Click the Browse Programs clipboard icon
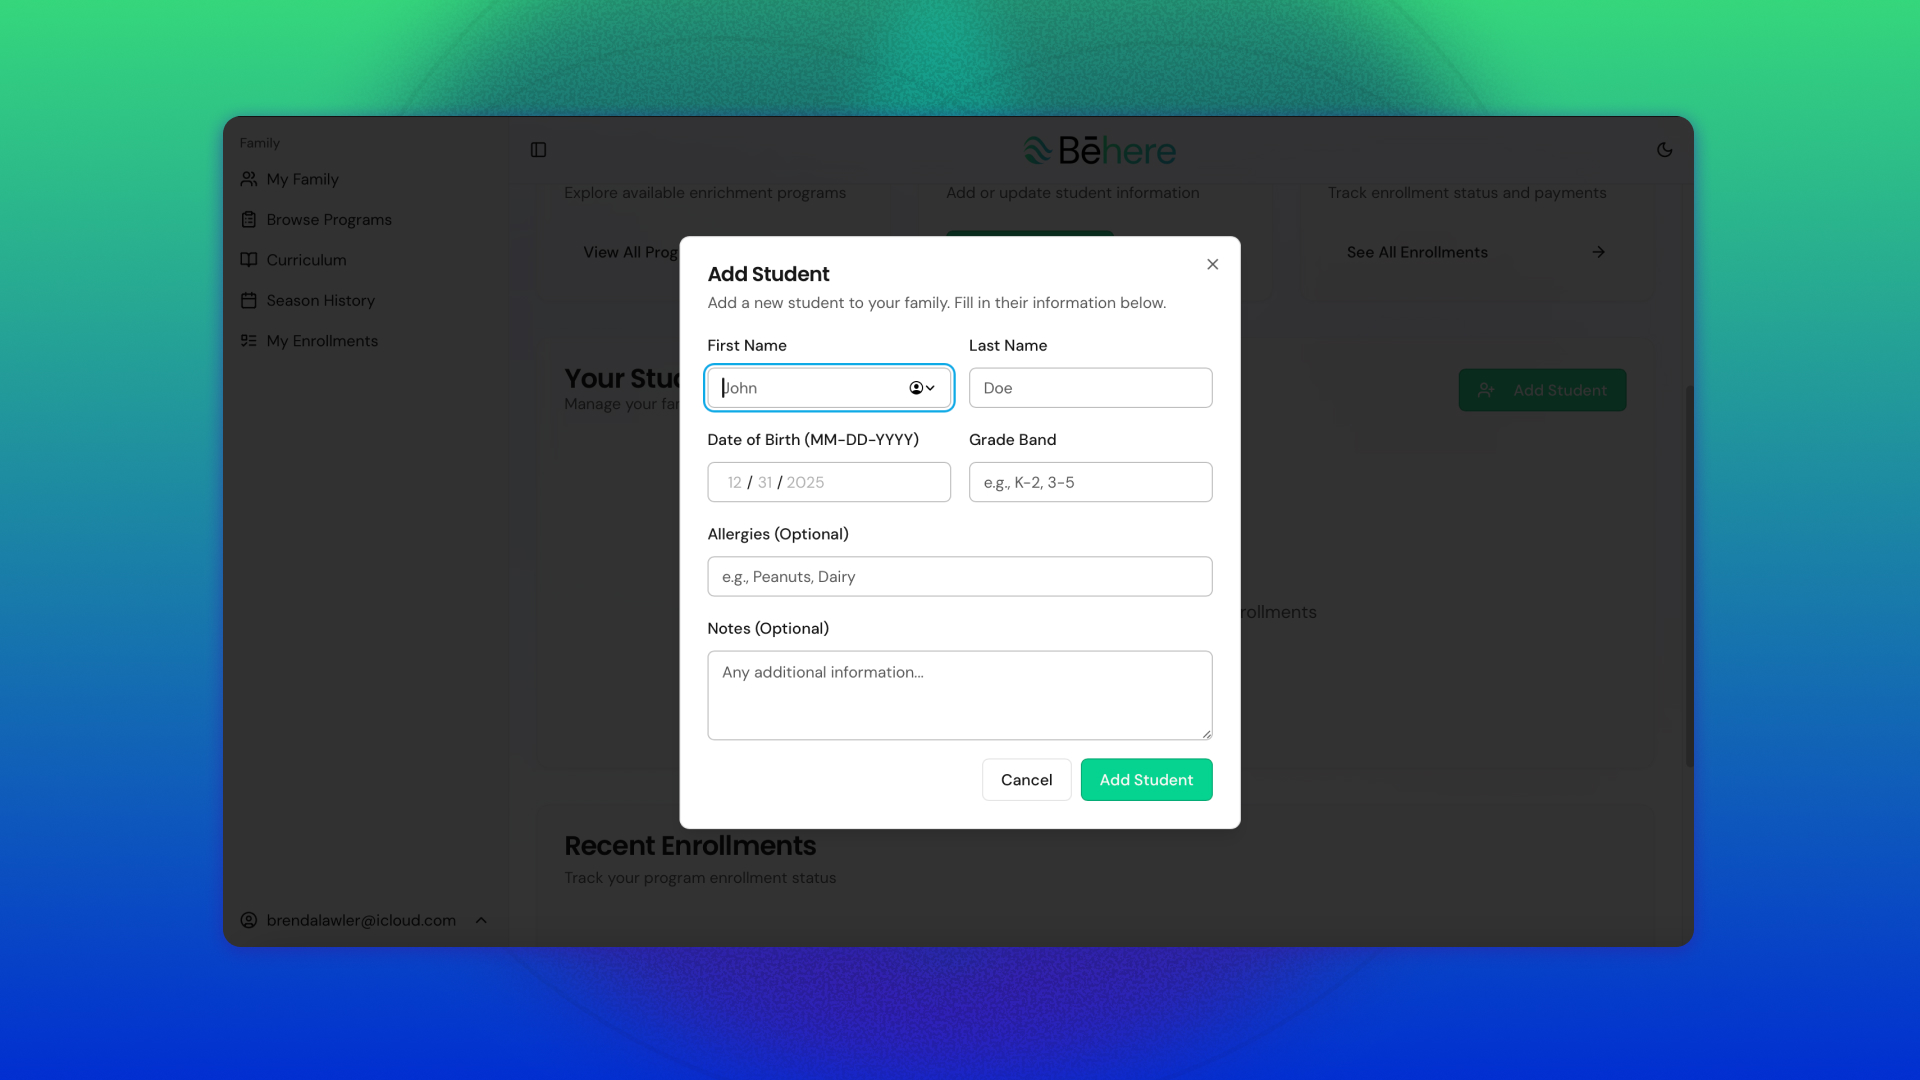 coord(248,219)
